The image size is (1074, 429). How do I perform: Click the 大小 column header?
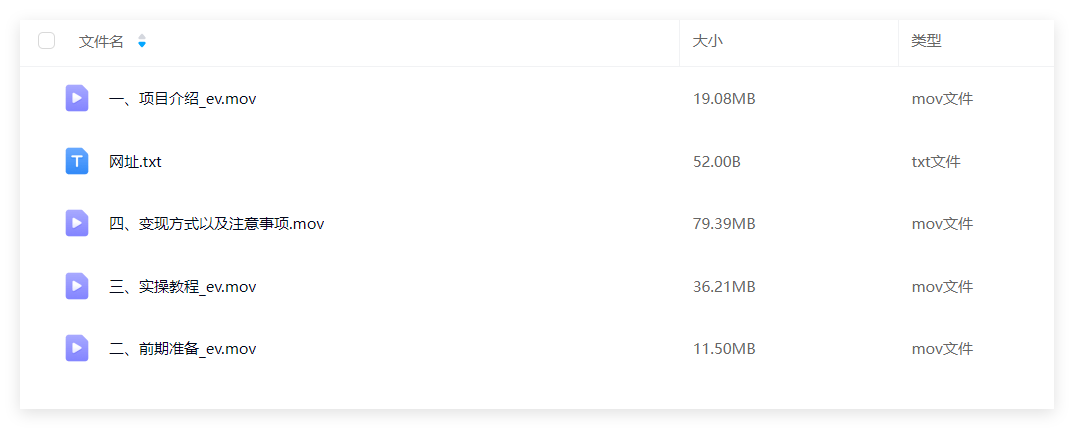click(x=708, y=41)
